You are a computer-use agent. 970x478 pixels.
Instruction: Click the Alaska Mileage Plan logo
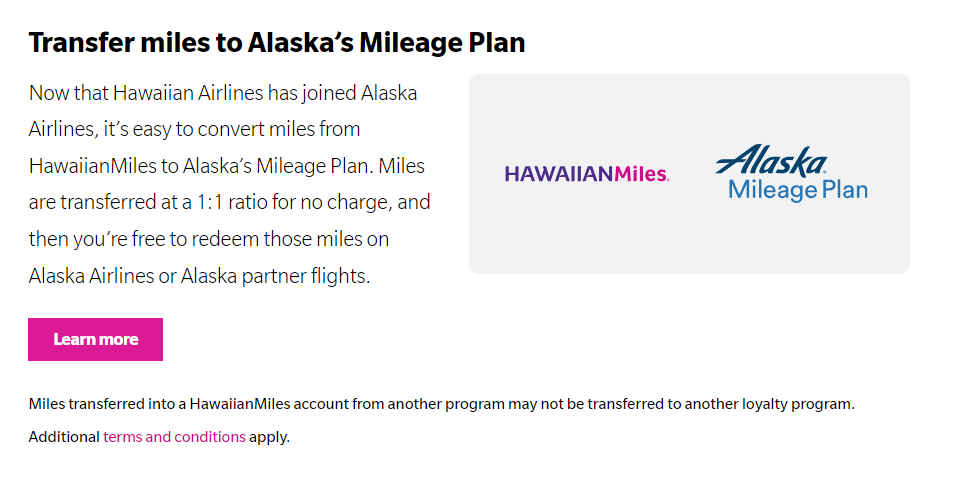[792, 173]
